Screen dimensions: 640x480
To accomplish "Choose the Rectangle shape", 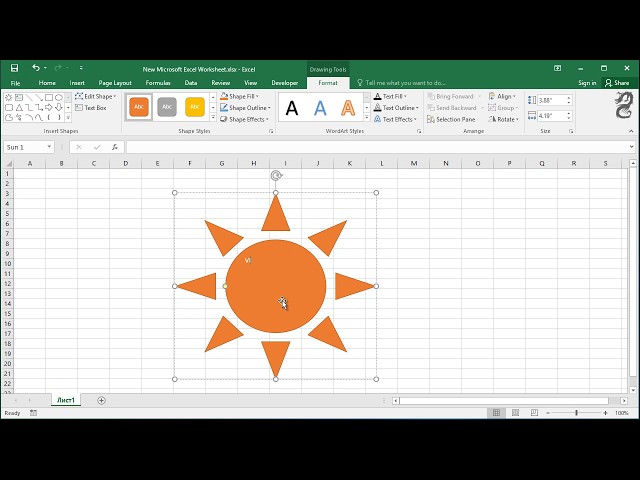I will (x=49, y=98).
